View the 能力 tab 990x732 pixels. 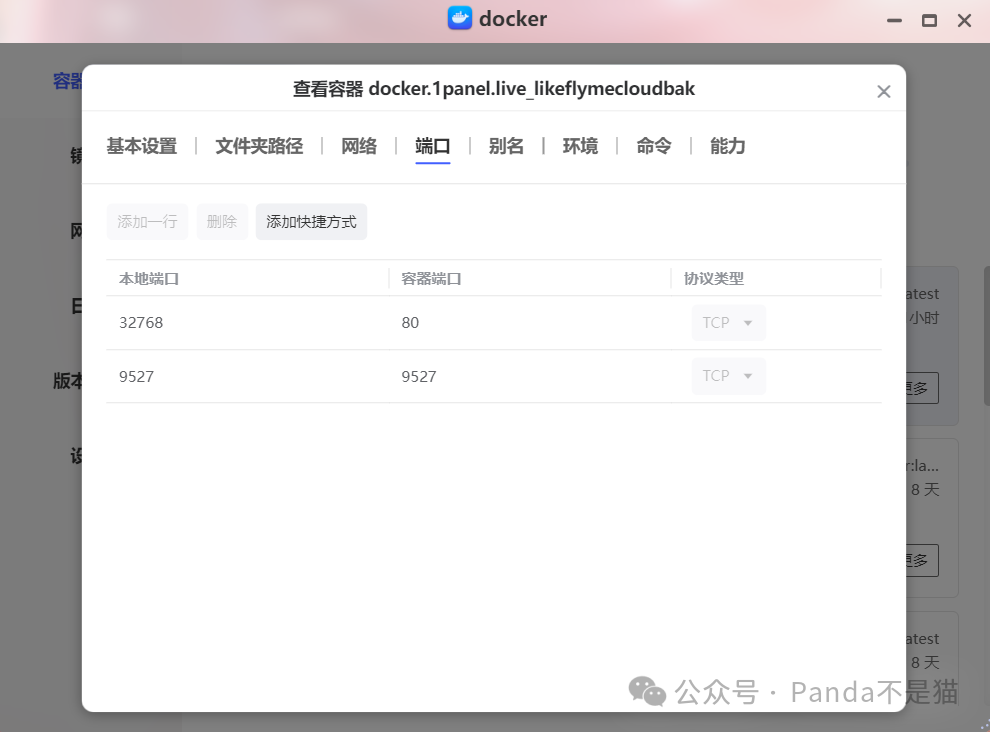click(x=727, y=146)
